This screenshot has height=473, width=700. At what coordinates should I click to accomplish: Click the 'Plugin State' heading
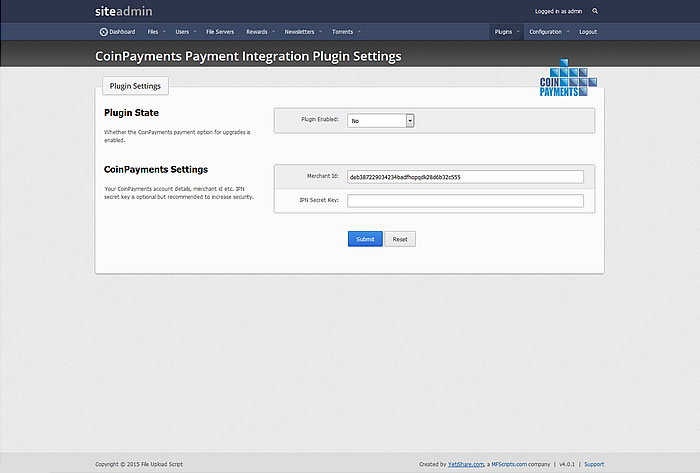coord(131,113)
